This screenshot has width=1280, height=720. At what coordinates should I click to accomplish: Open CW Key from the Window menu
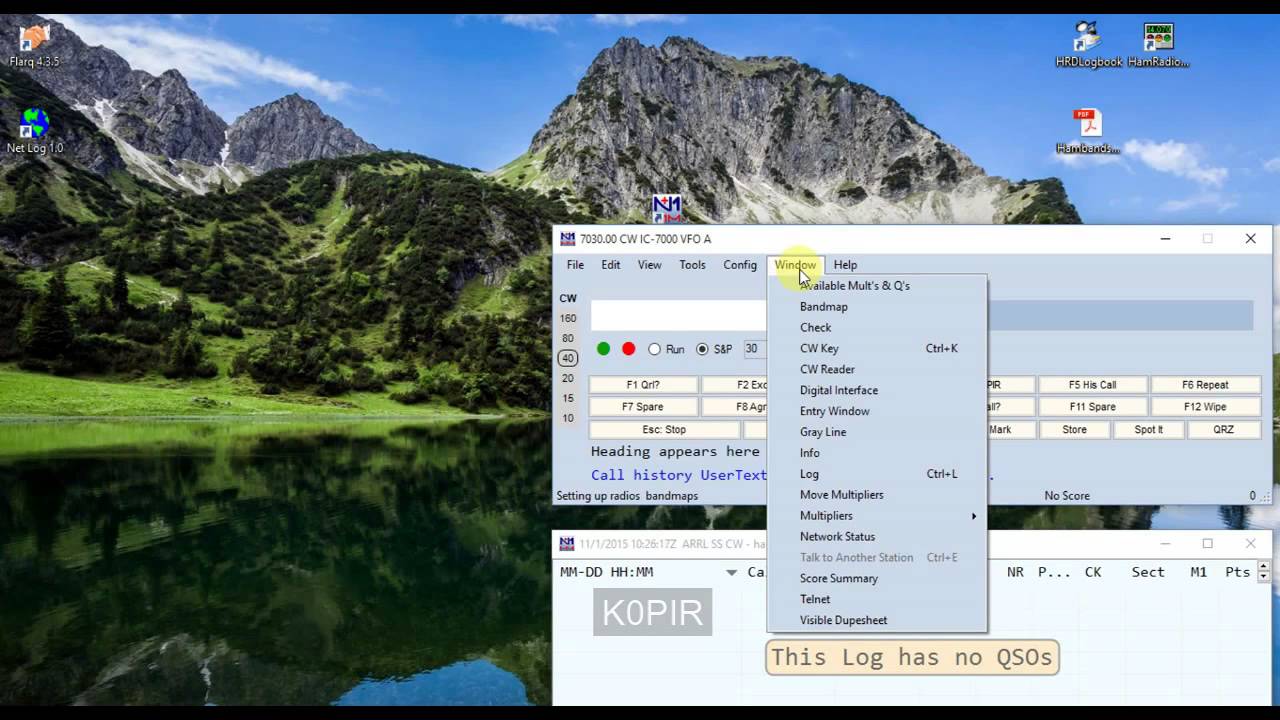877,349
